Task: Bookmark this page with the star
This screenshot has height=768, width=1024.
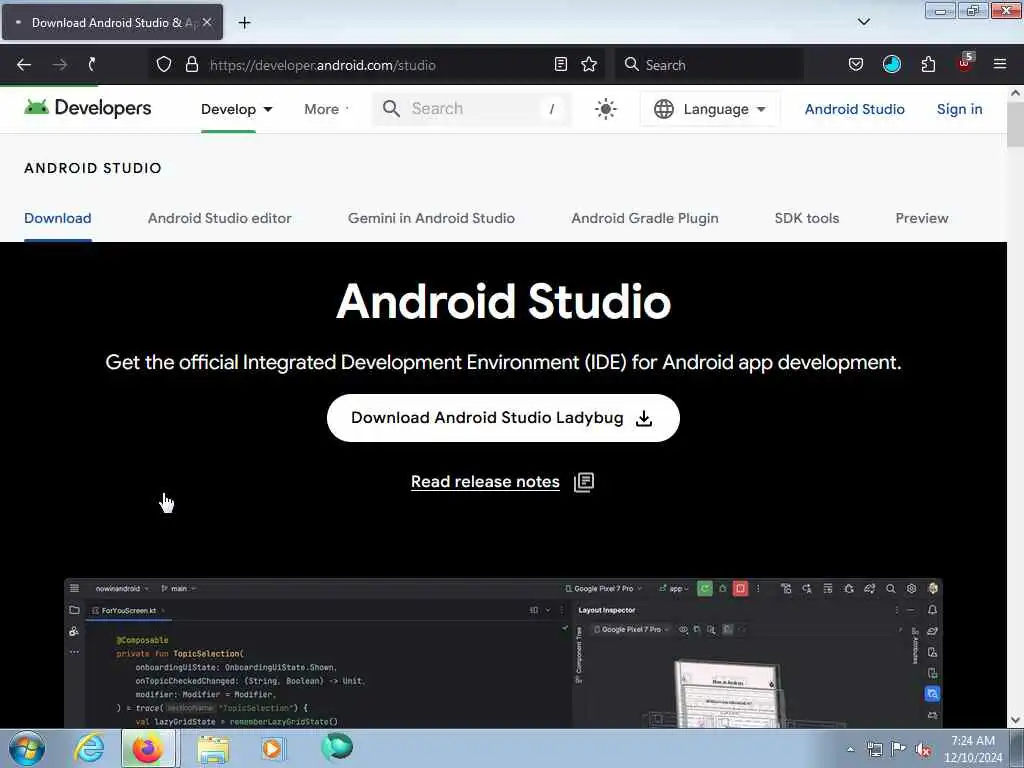Action: (589, 65)
